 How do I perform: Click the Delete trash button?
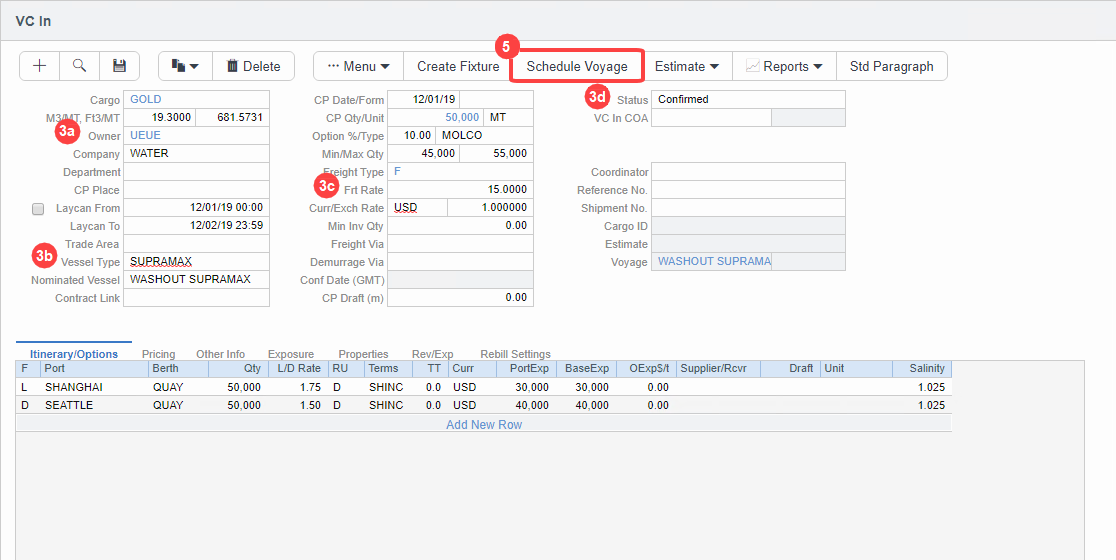(253, 66)
